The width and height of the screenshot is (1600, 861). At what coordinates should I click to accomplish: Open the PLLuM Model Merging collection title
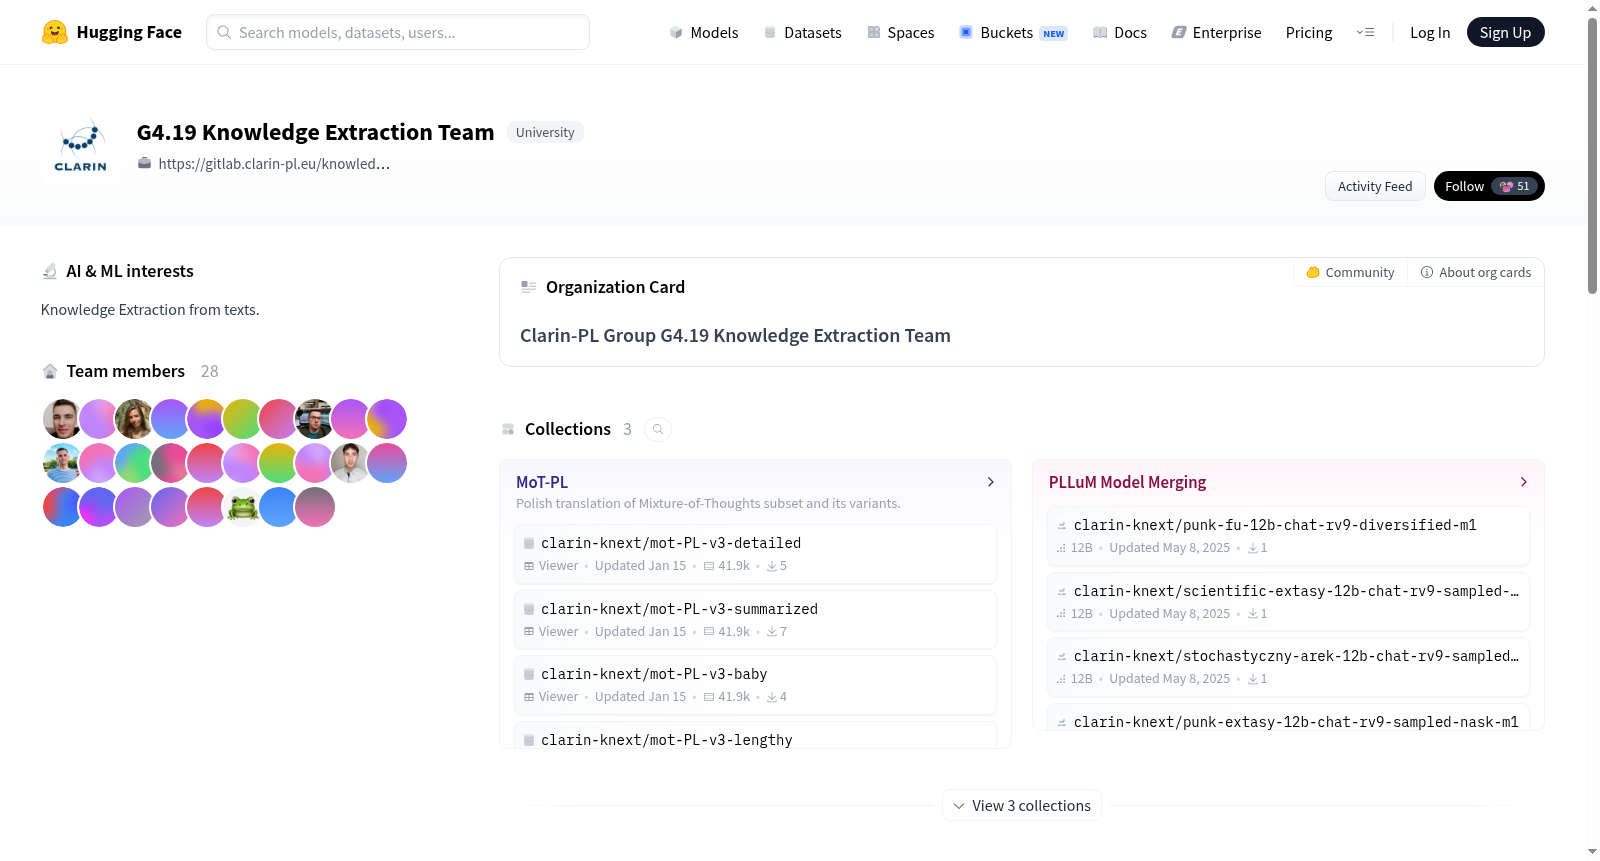(1127, 482)
